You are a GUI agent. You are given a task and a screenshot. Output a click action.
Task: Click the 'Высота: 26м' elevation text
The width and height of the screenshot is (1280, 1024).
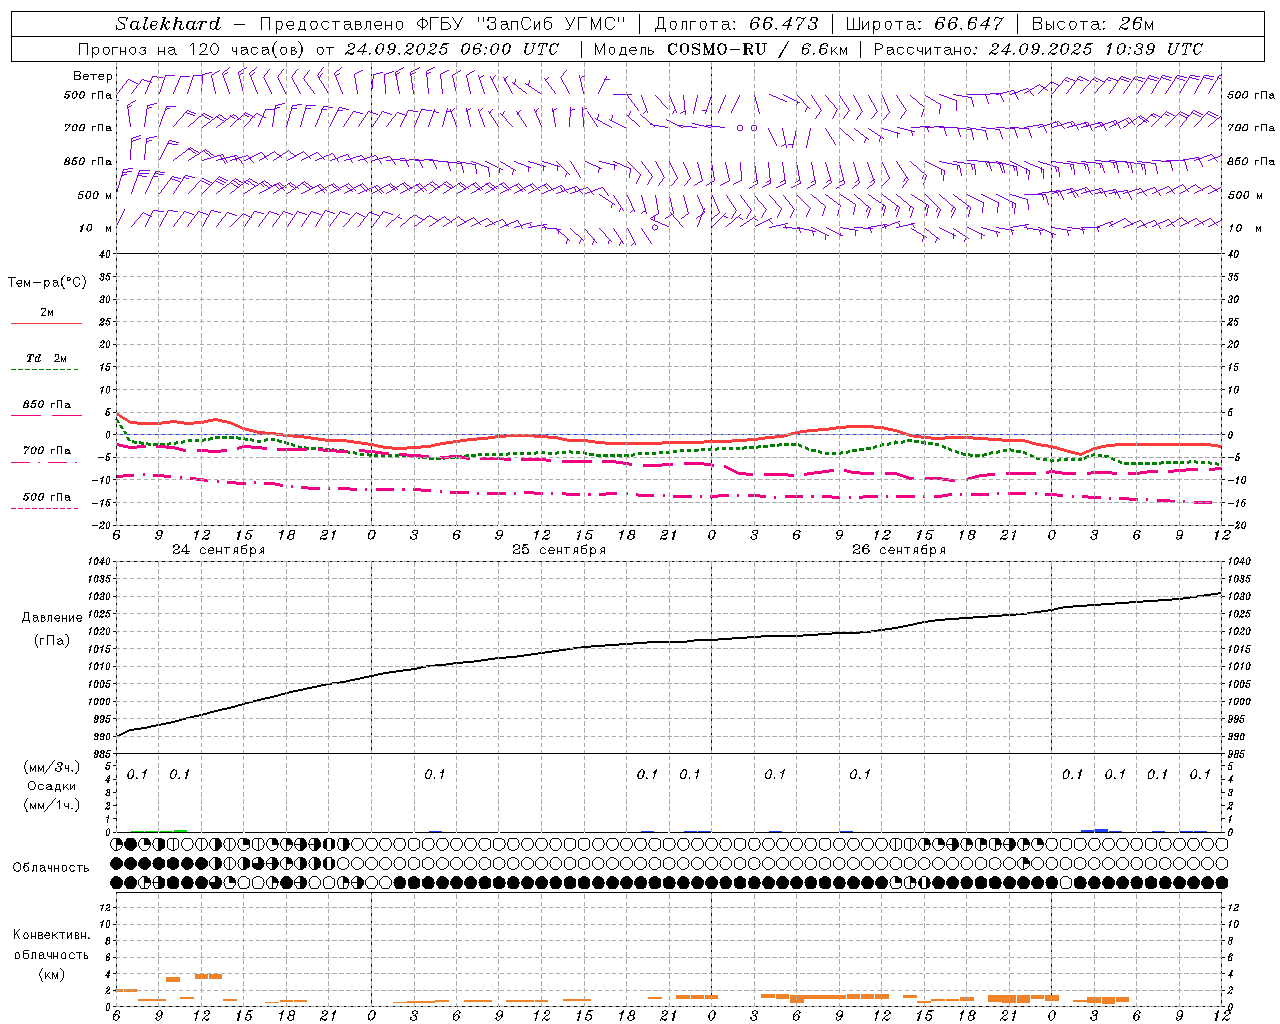[1093, 24]
